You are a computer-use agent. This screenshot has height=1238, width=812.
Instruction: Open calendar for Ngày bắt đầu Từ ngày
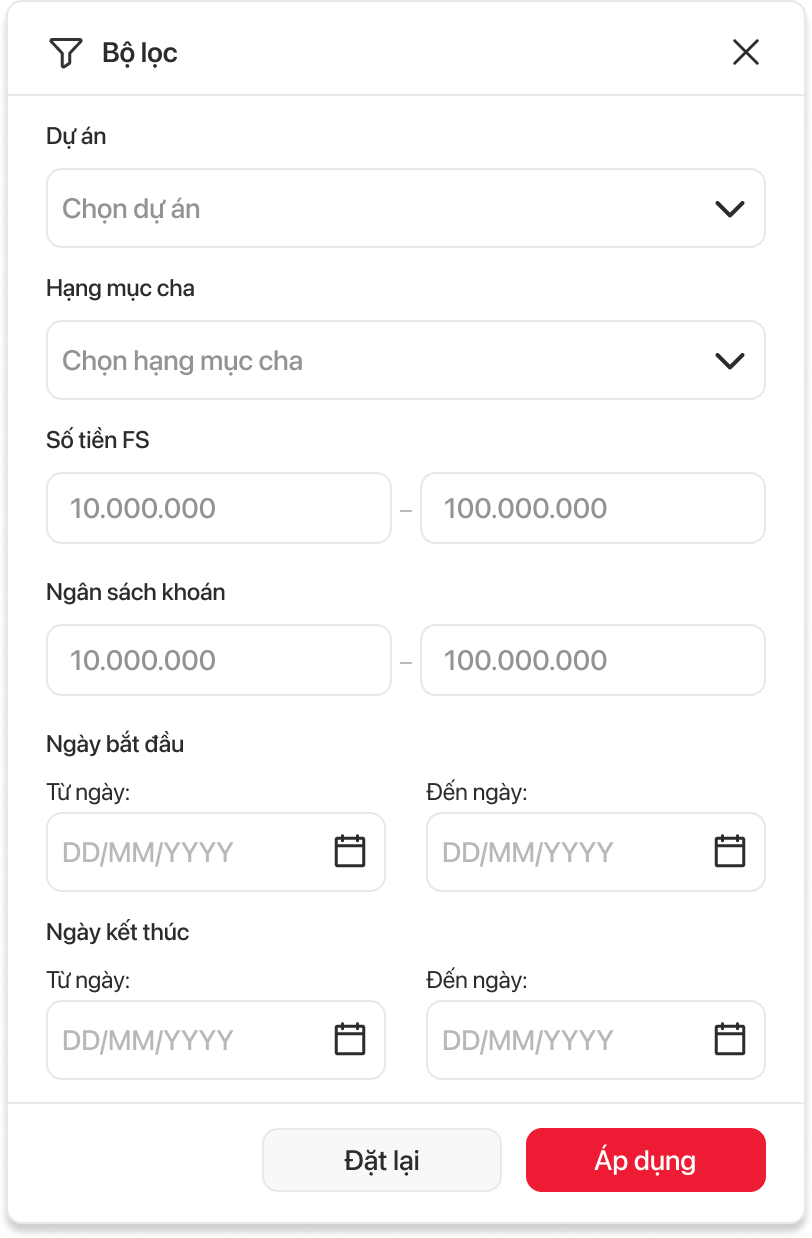(x=349, y=851)
